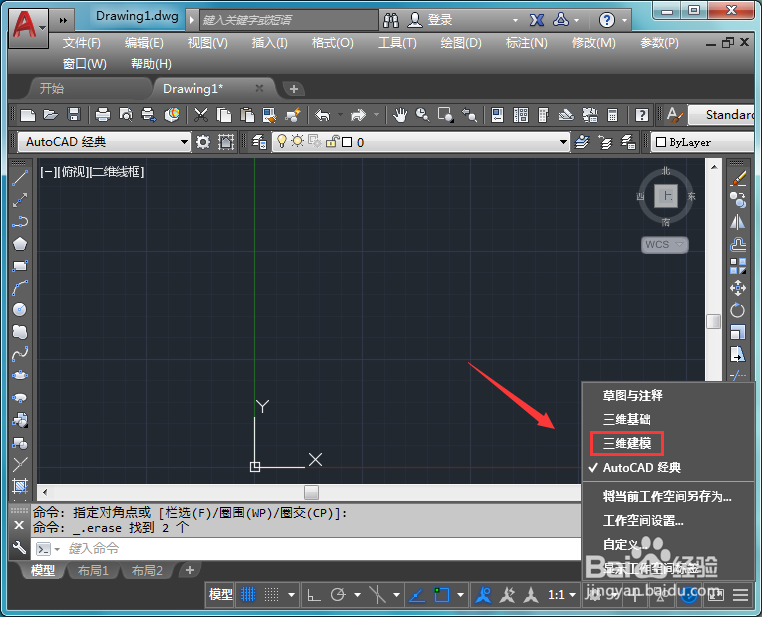Screen dimensions: 762x617
Task: Toggle the grid display in status bar
Action: point(248,594)
